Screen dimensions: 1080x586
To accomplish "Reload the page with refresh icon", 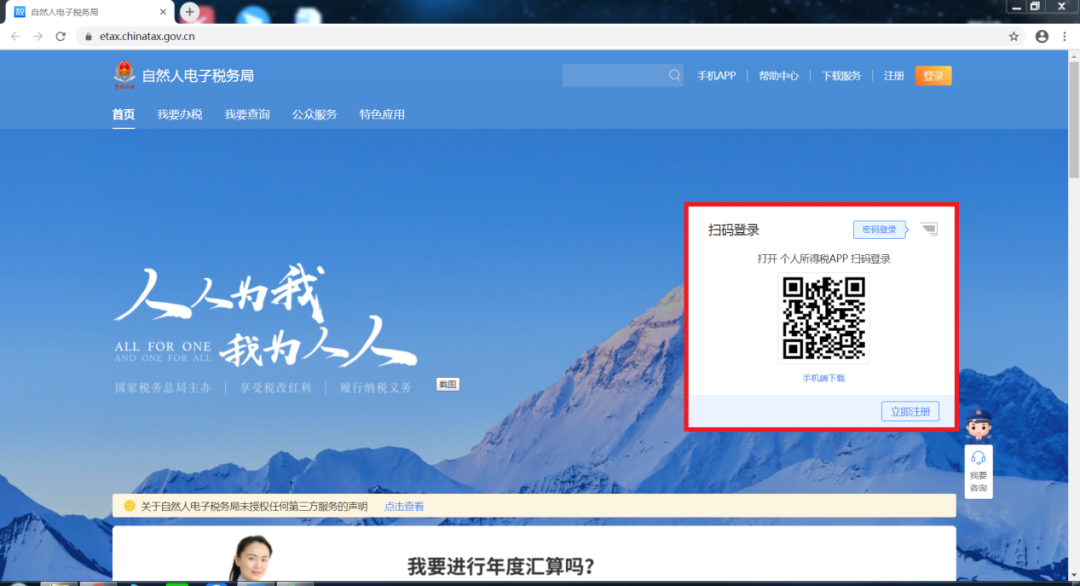I will click(x=61, y=36).
